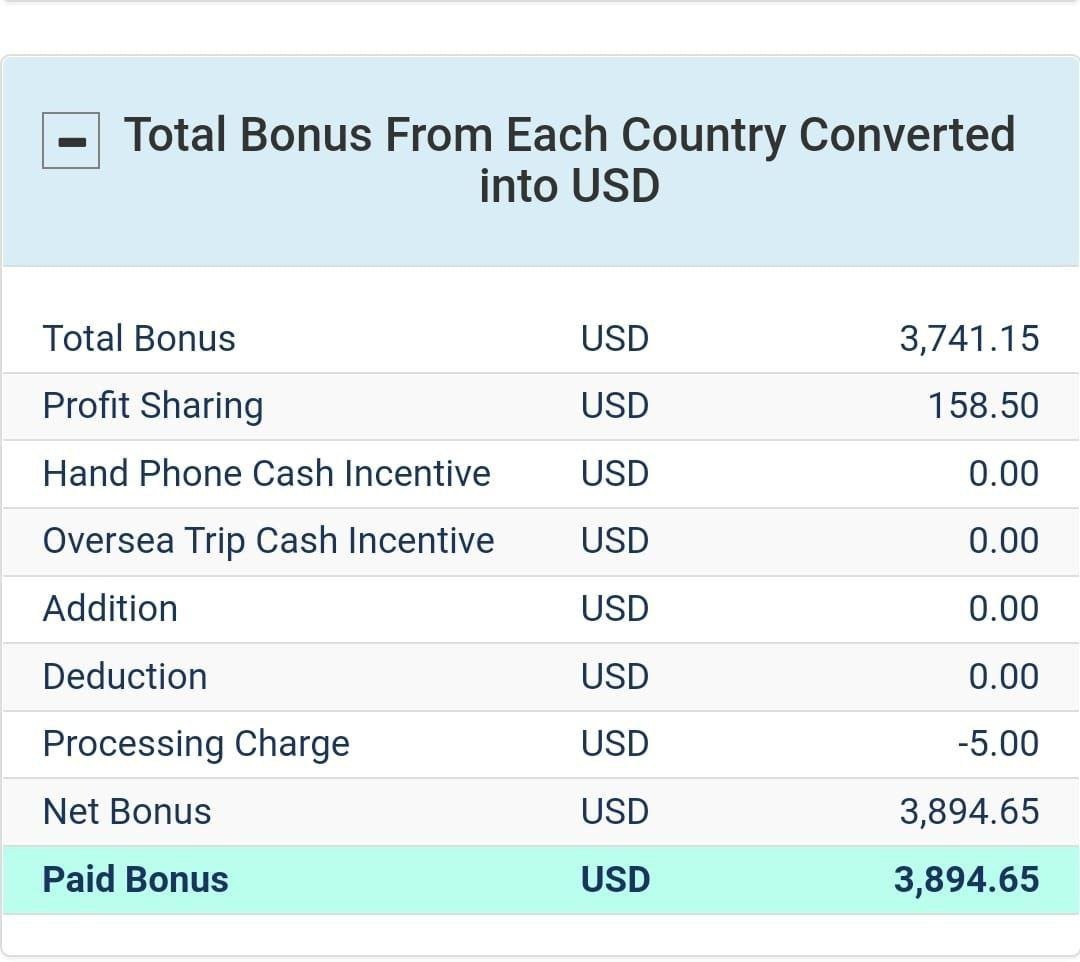
Task: Select the Profit Sharing row label
Action: [153, 406]
